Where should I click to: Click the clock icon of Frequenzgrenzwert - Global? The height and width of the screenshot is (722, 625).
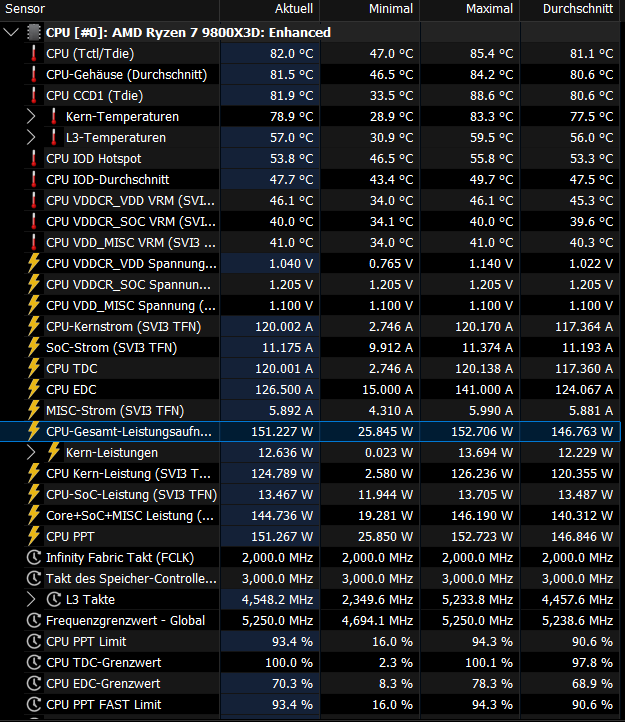[34, 621]
